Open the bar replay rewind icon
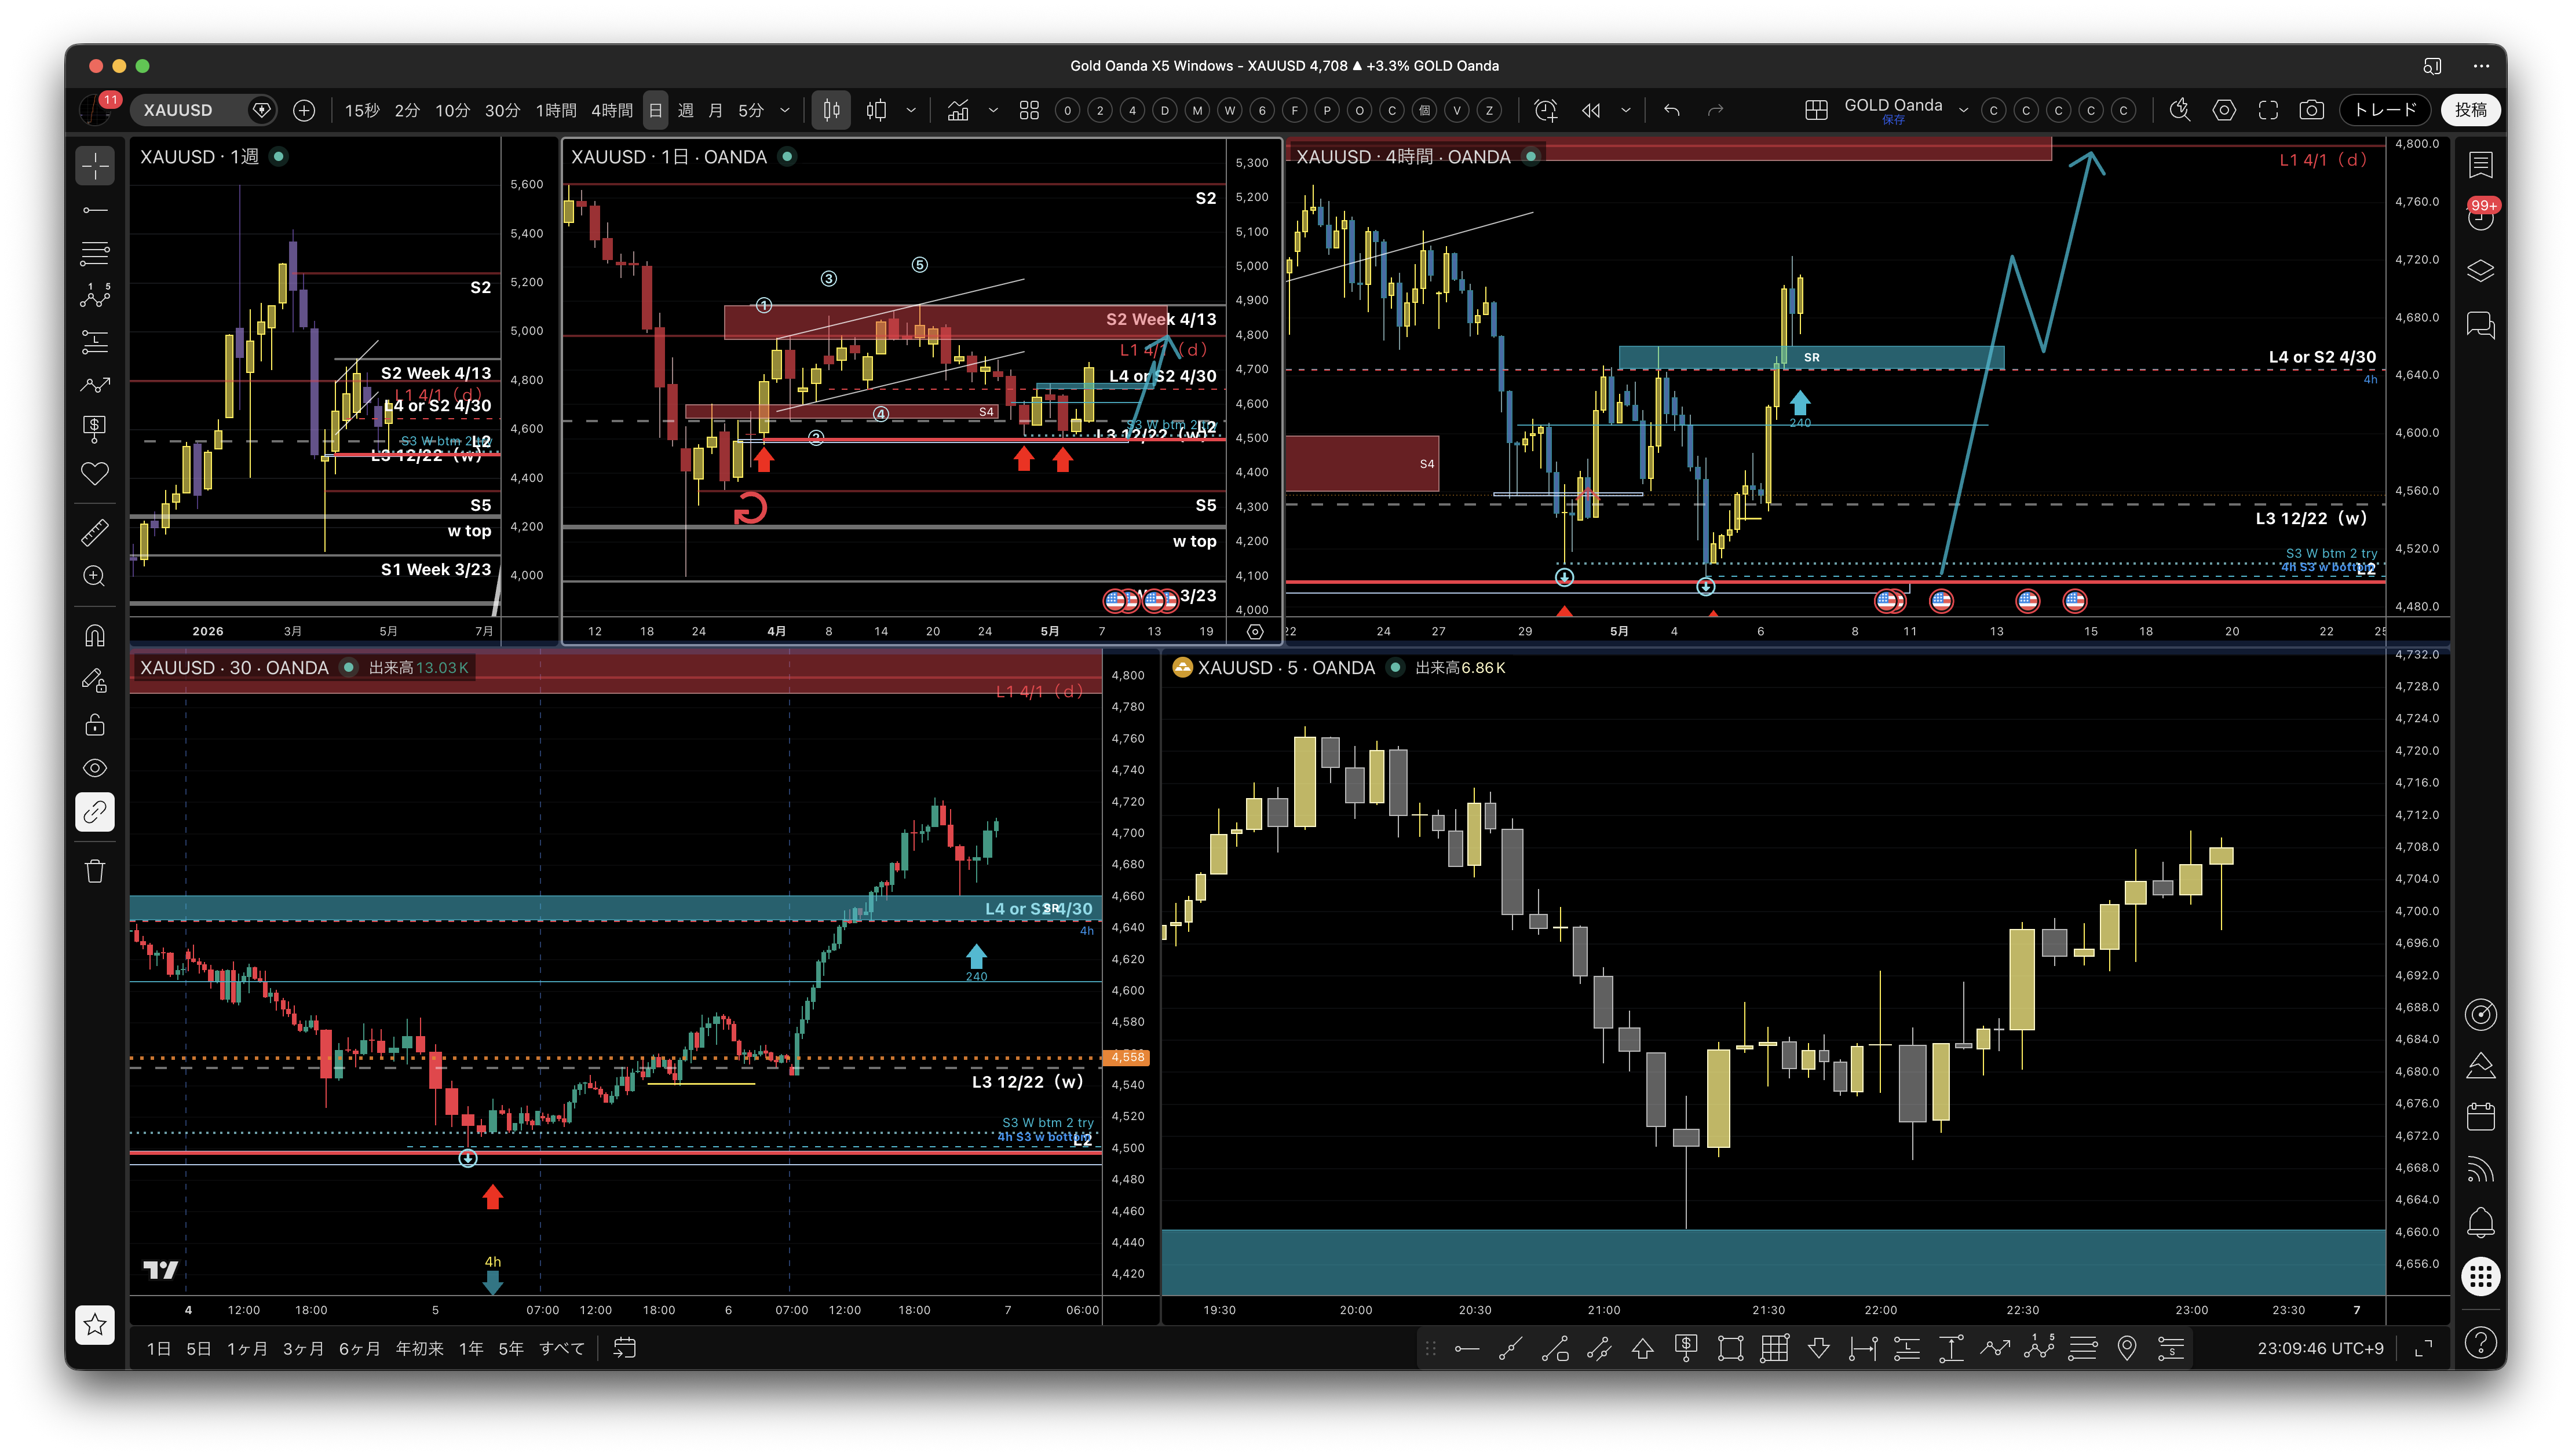This screenshot has width=2572, height=1456. click(1591, 110)
